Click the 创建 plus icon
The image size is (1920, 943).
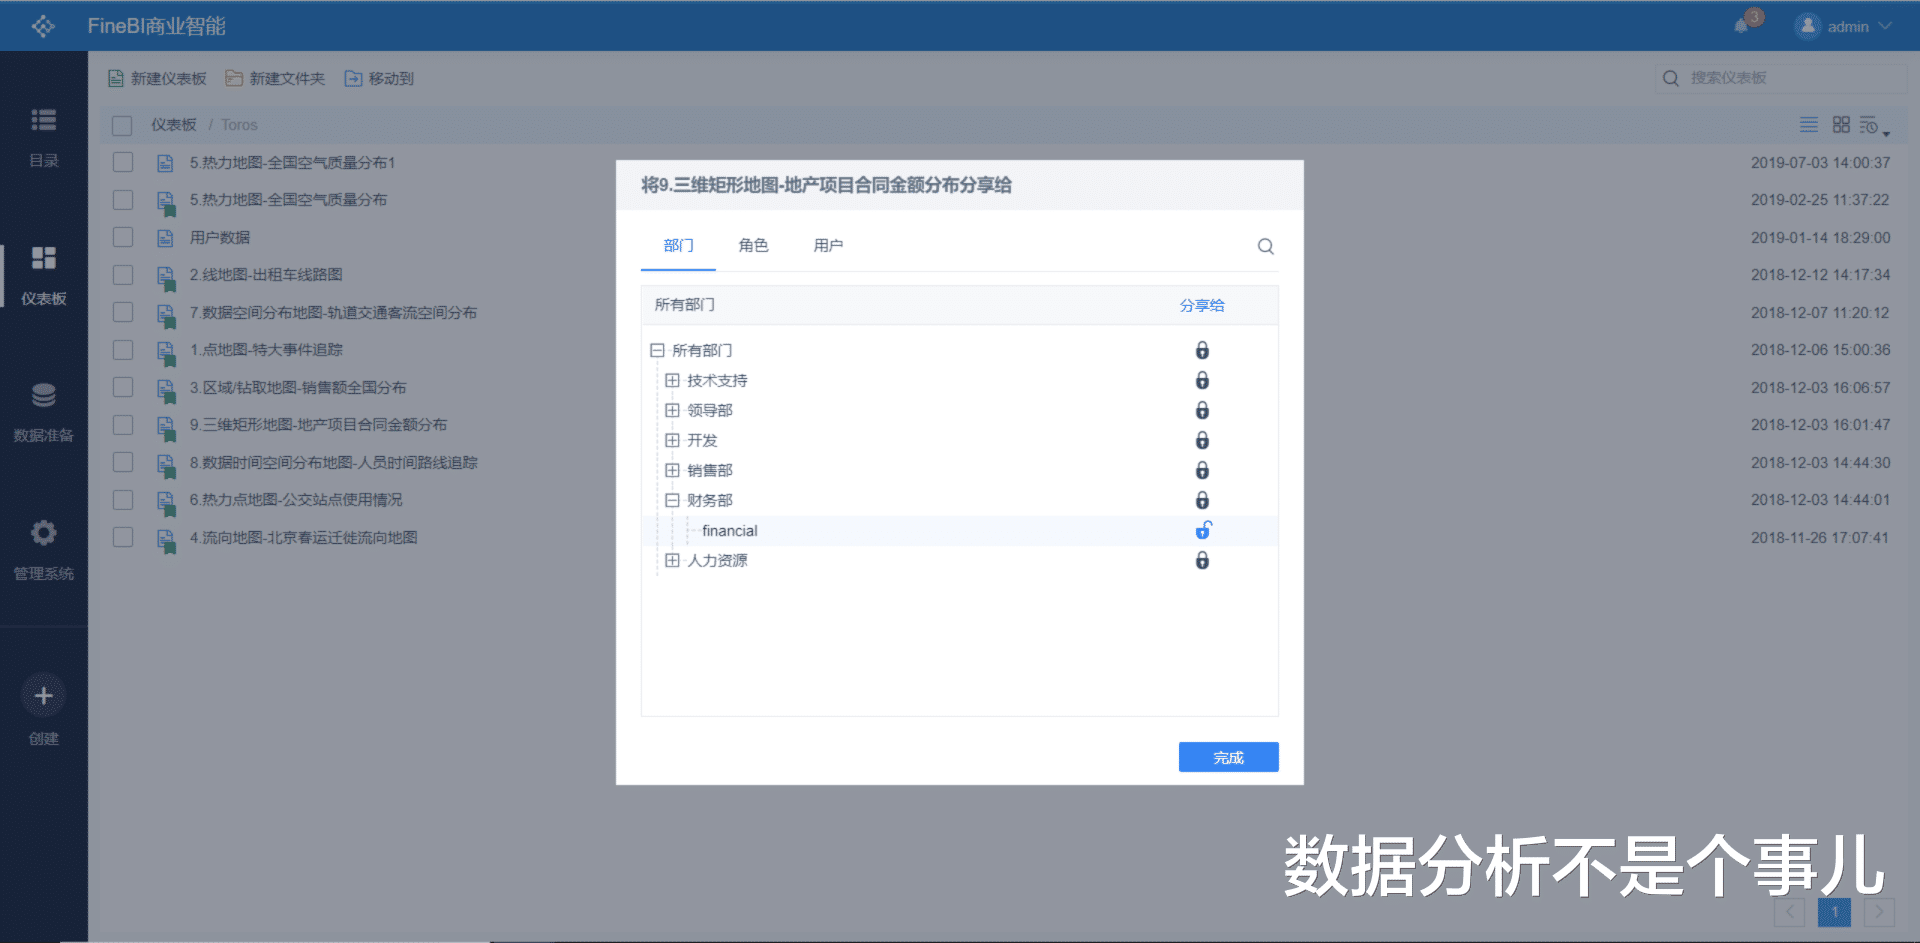[44, 694]
